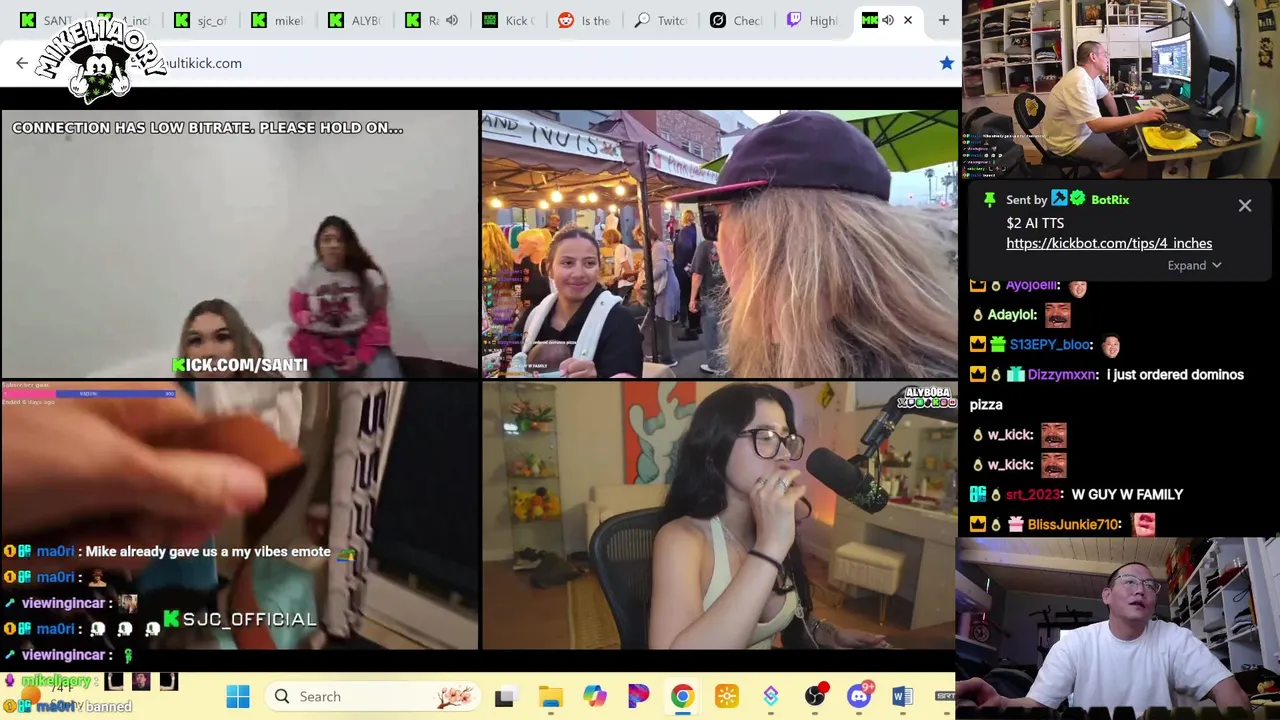Switch to the Twitch 'Highl' tab
The width and height of the screenshot is (1280, 720).
coord(814,20)
